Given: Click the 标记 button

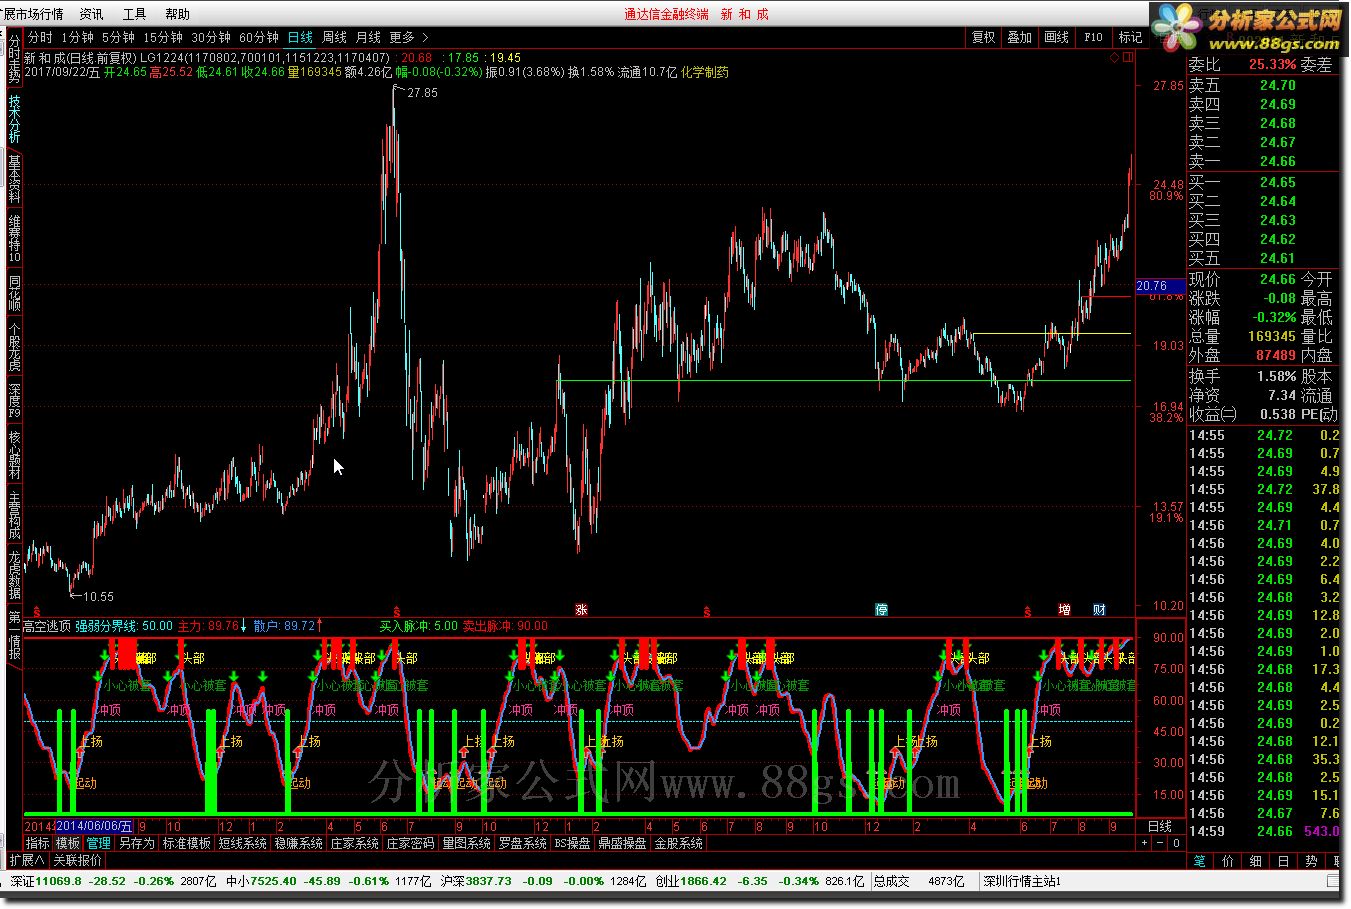Looking at the screenshot, I should [x=1130, y=37].
